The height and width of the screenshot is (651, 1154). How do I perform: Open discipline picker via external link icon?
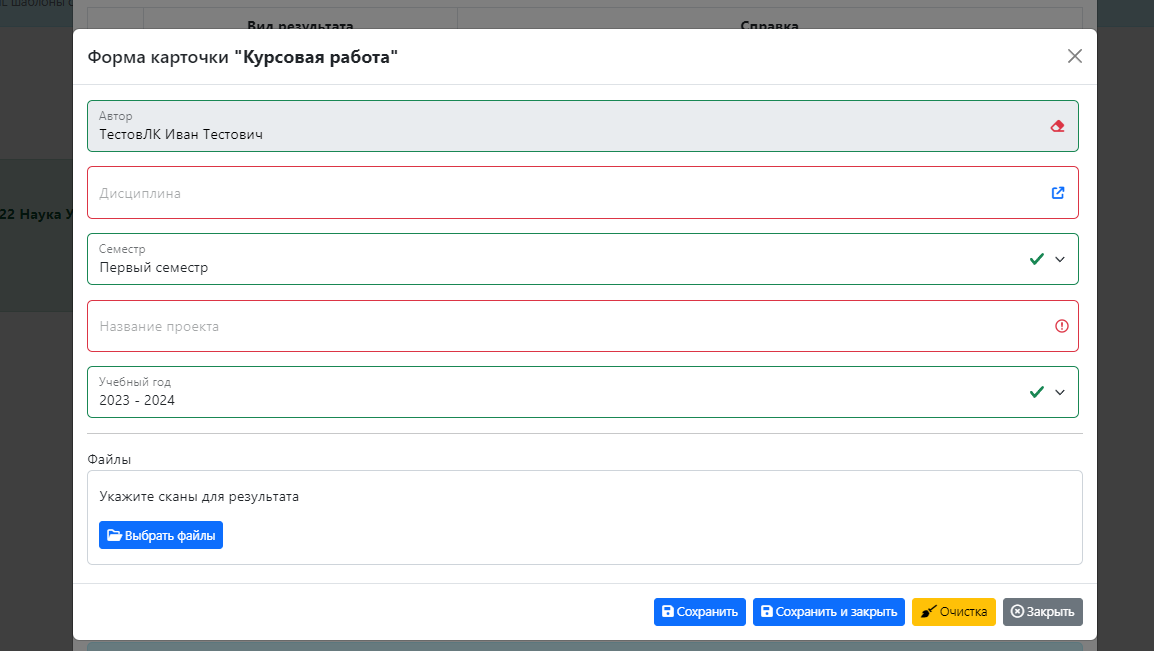click(1058, 193)
